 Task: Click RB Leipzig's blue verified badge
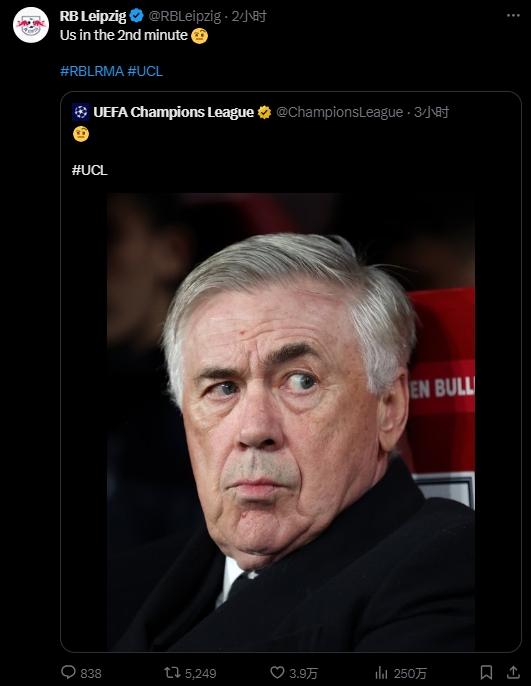(x=137, y=16)
